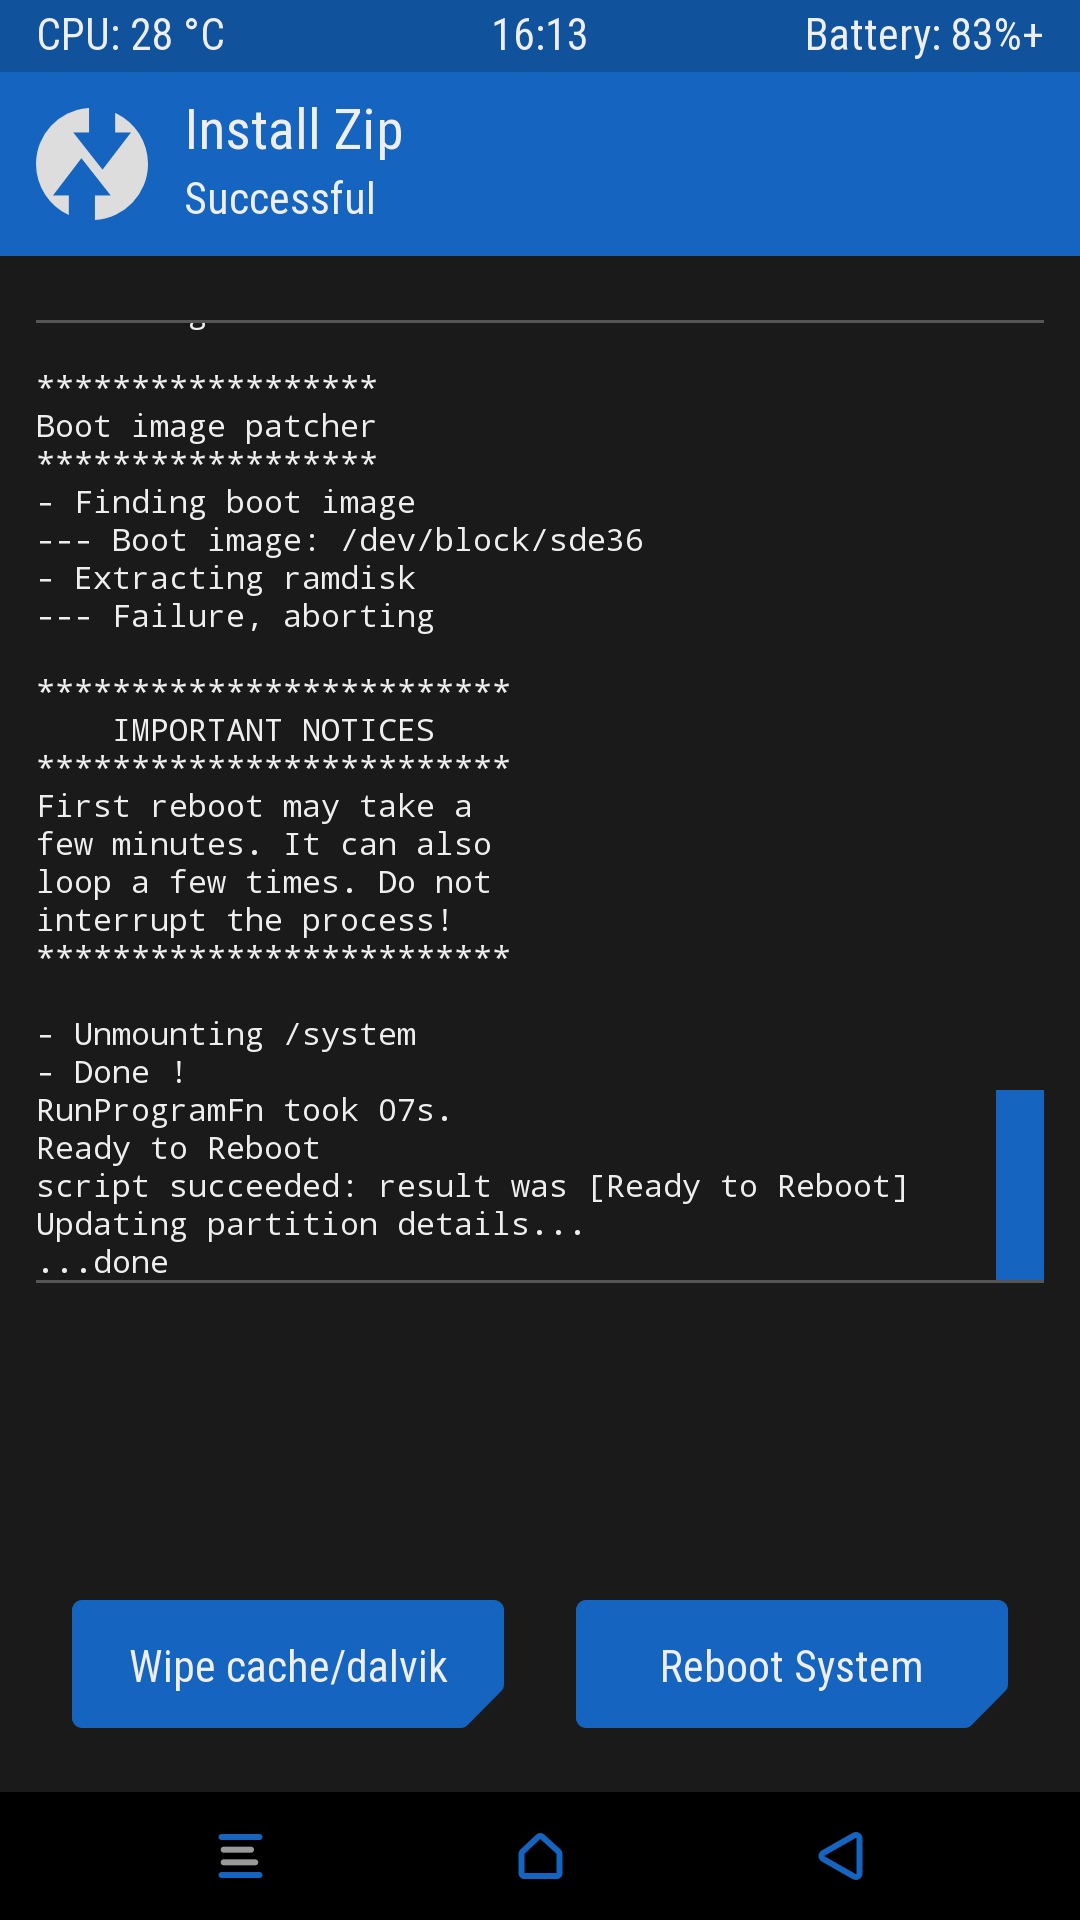Tap the Successful status text

click(x=280, y=199)
